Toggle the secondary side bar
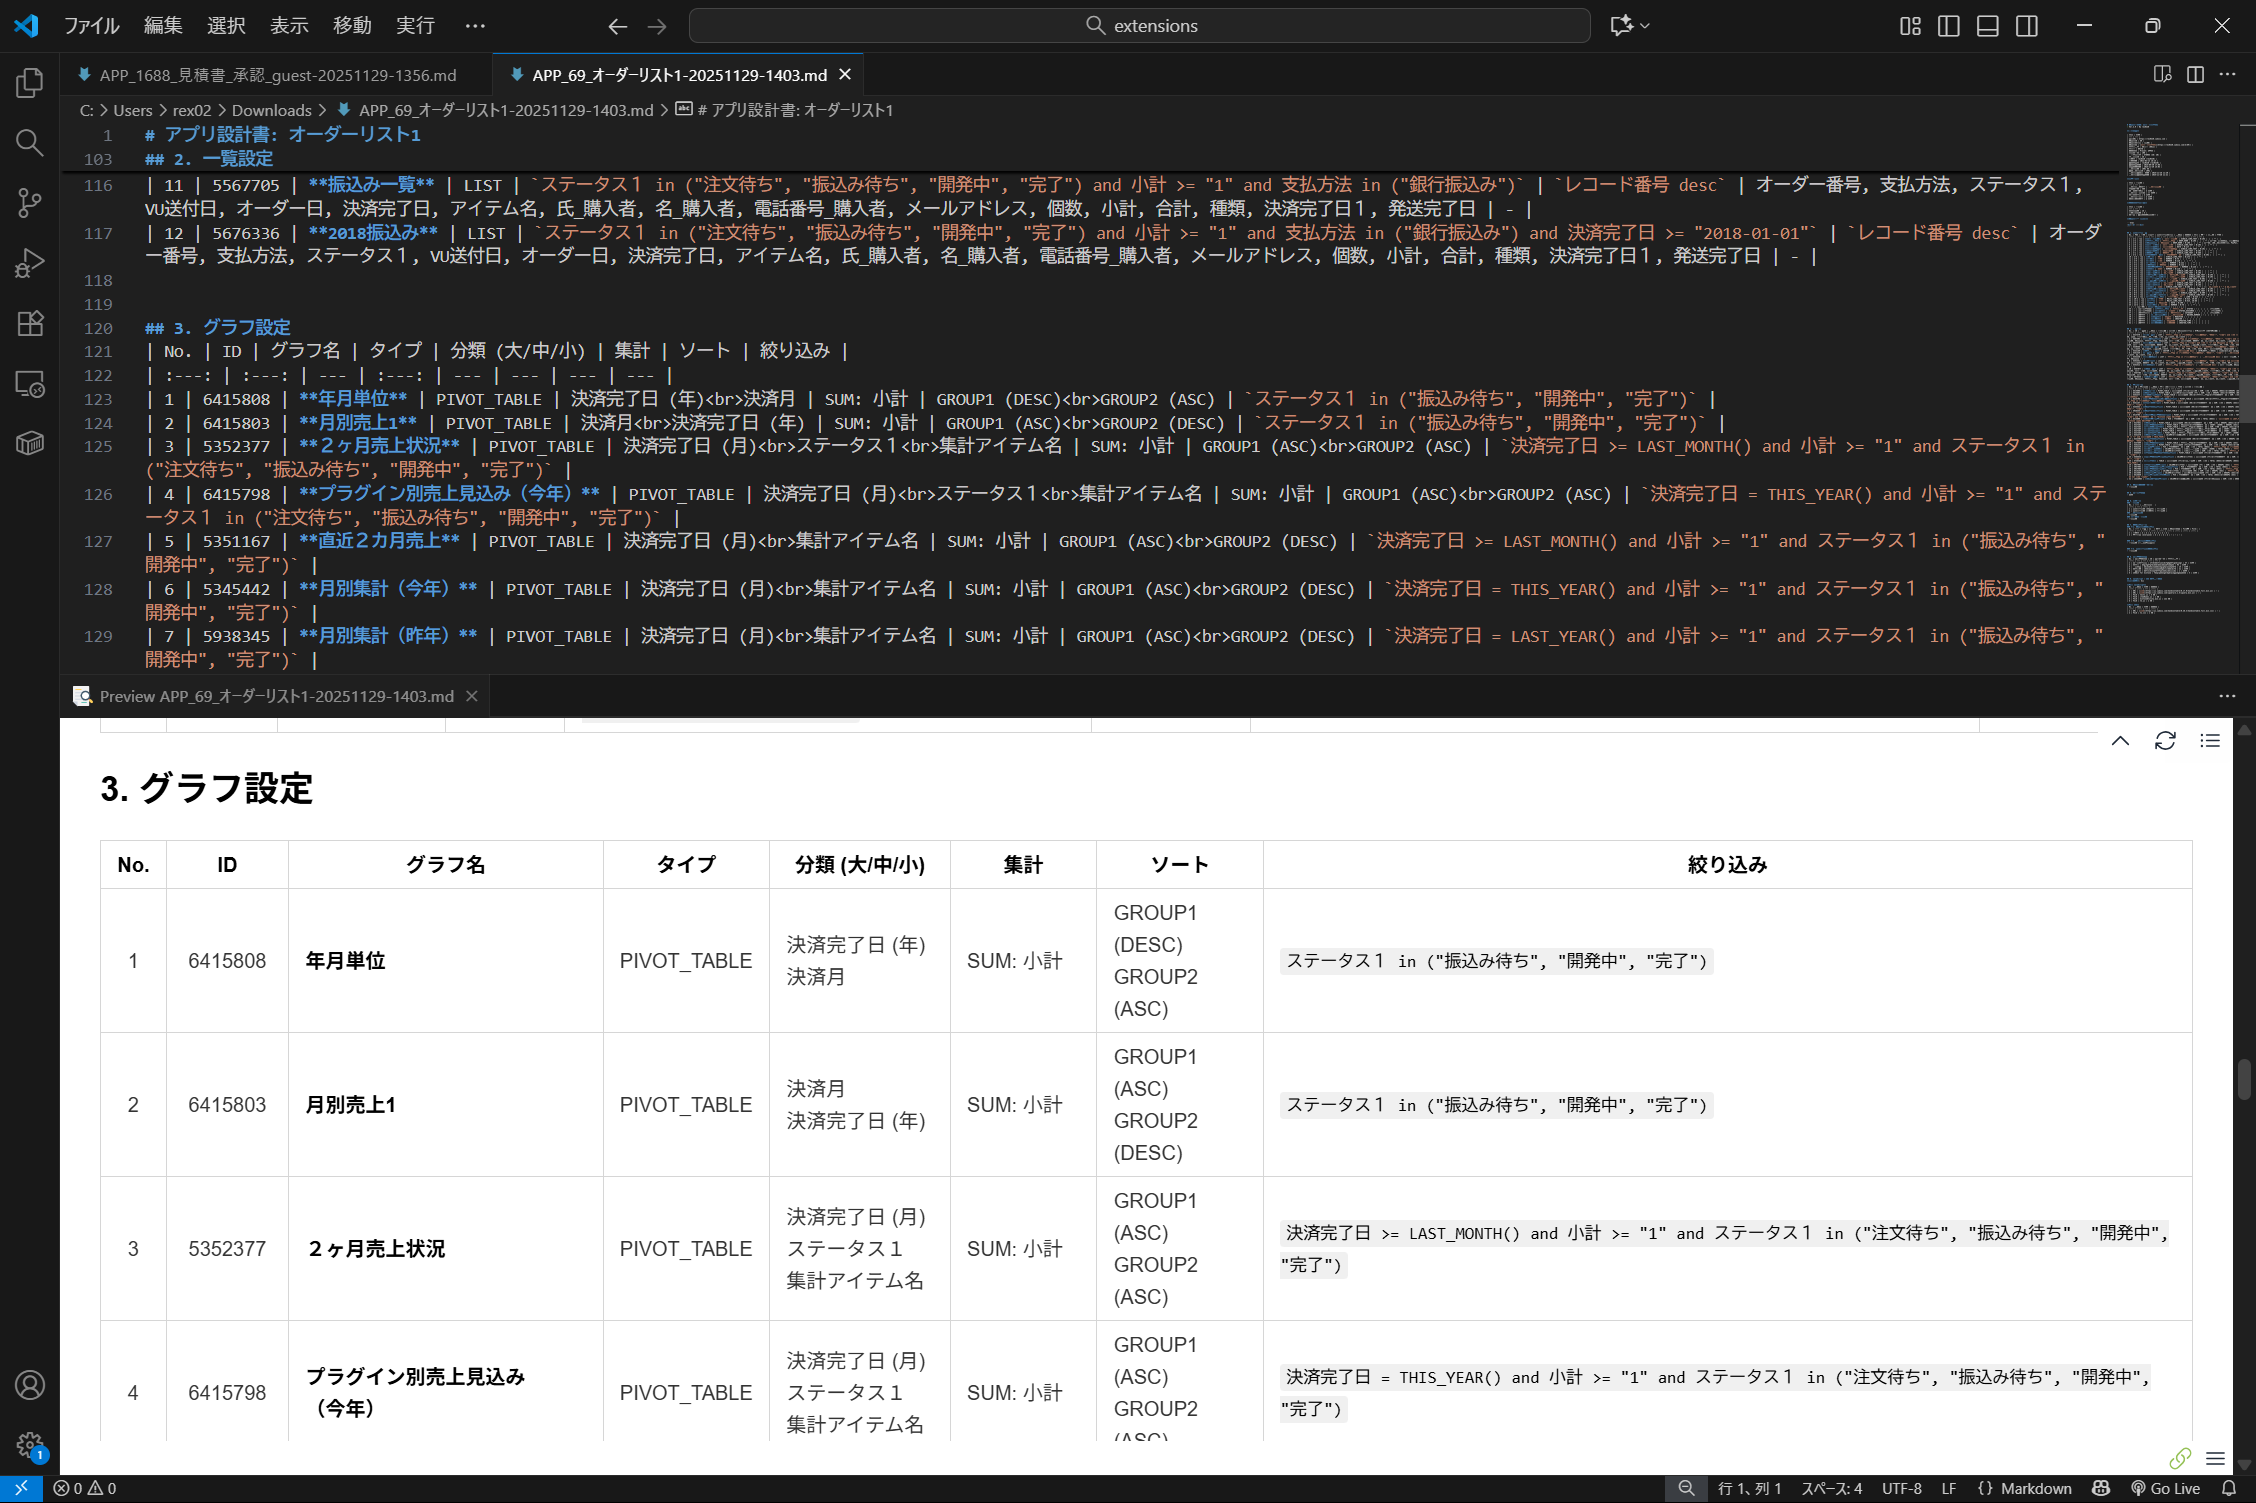Image resolution: width=2256 pixels, height=1503 pixels. click(2027, 26)
